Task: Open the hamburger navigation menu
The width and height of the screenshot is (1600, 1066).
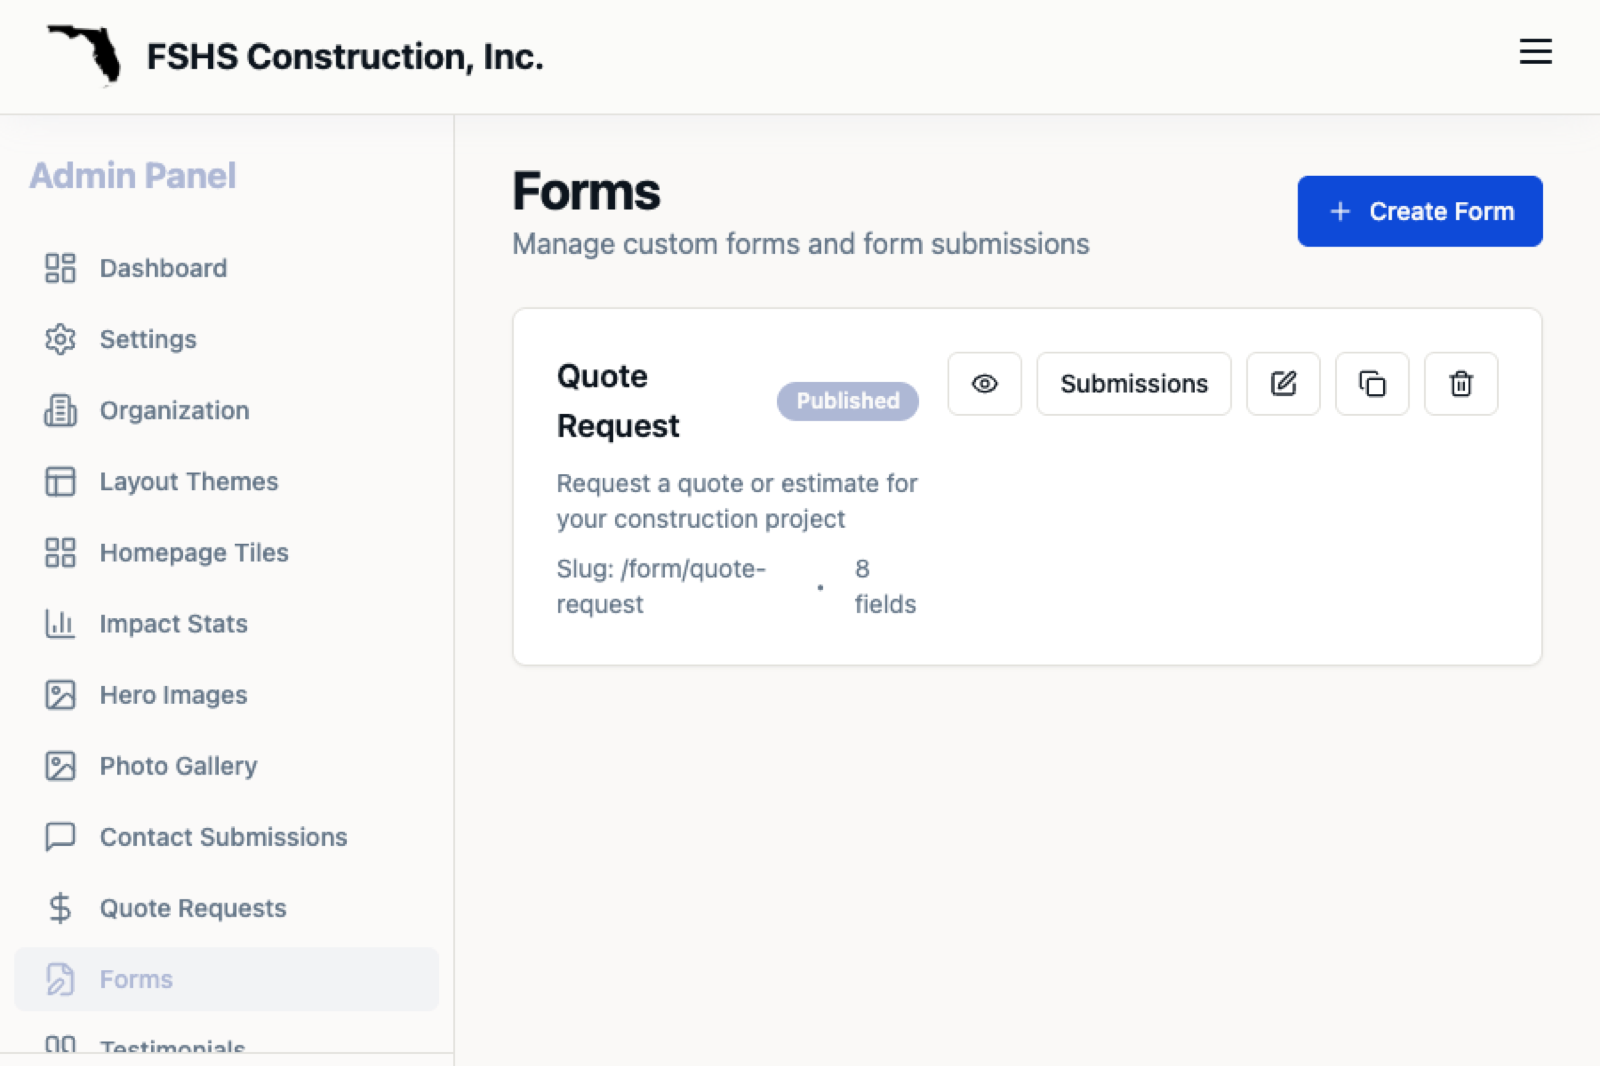Action: pos(1535,53)
